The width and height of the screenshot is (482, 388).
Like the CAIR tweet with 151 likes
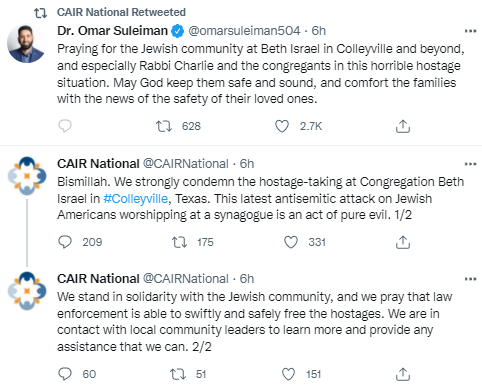coord(288,374)
